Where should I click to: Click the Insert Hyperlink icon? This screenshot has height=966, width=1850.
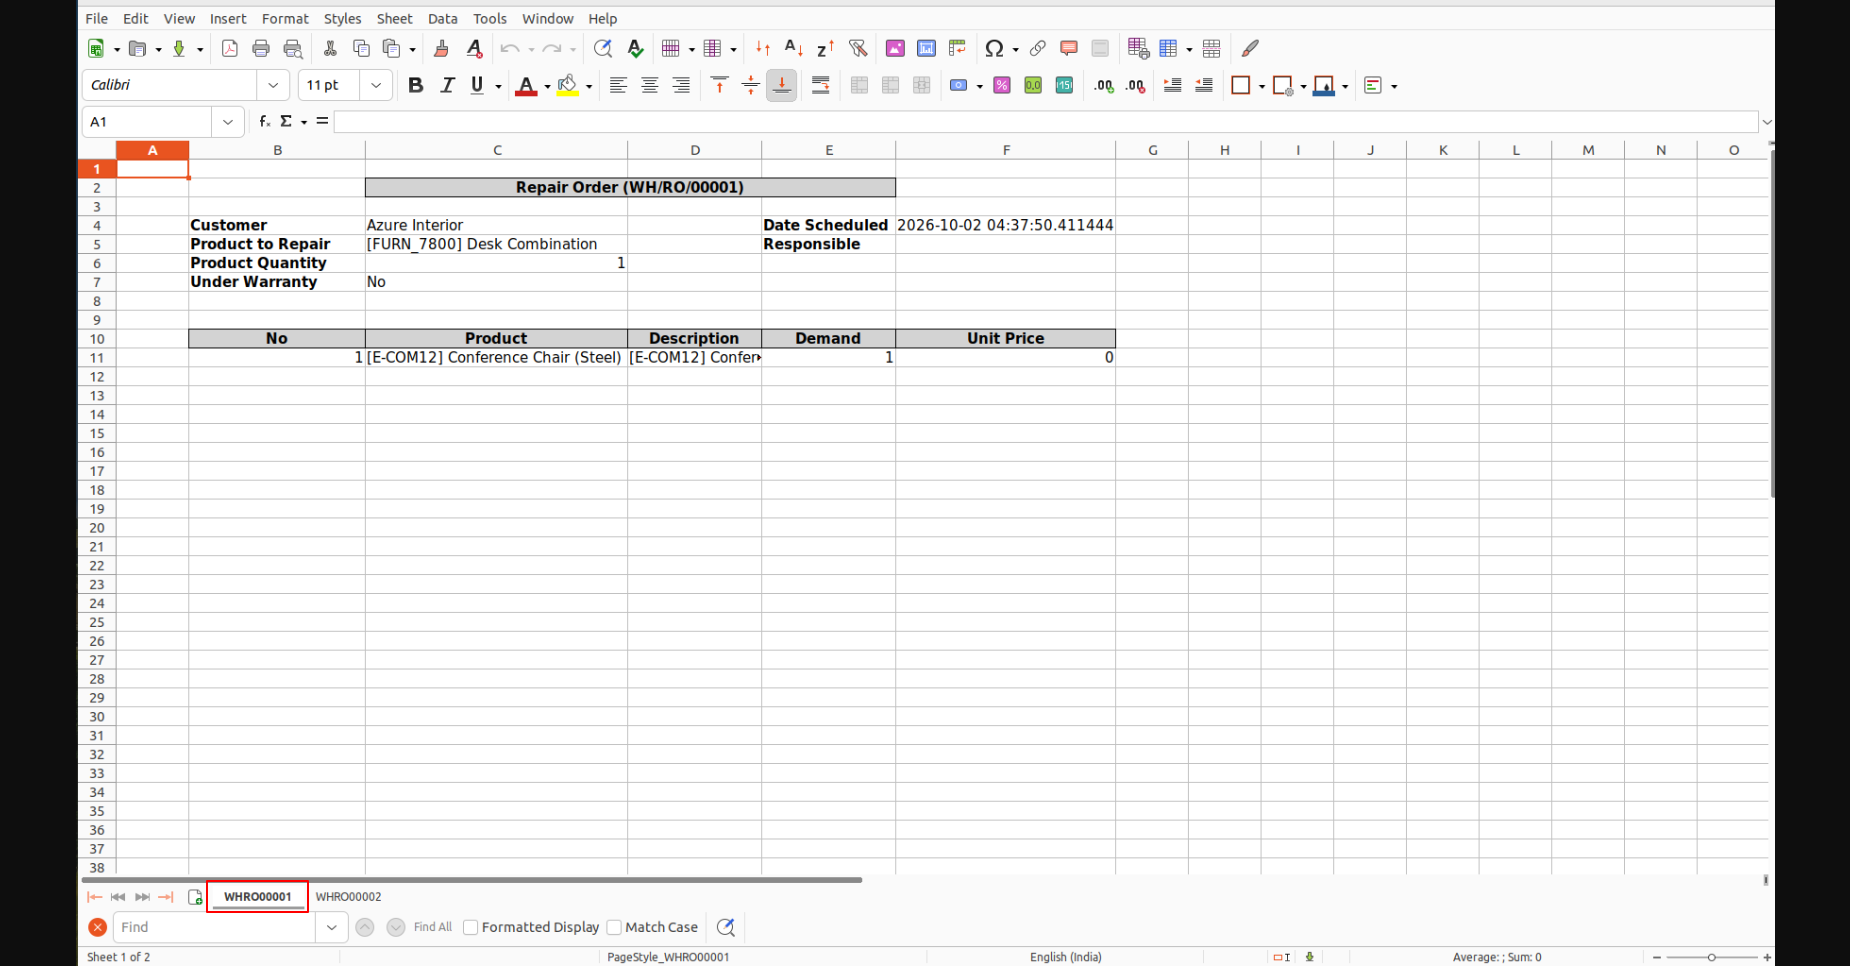(x=1037, y=48)
